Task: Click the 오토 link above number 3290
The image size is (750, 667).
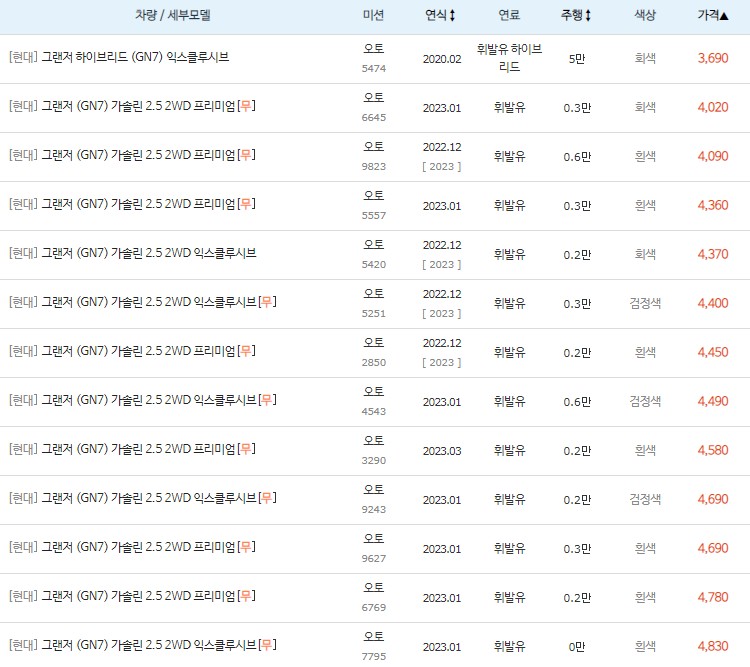Action: 374,440
